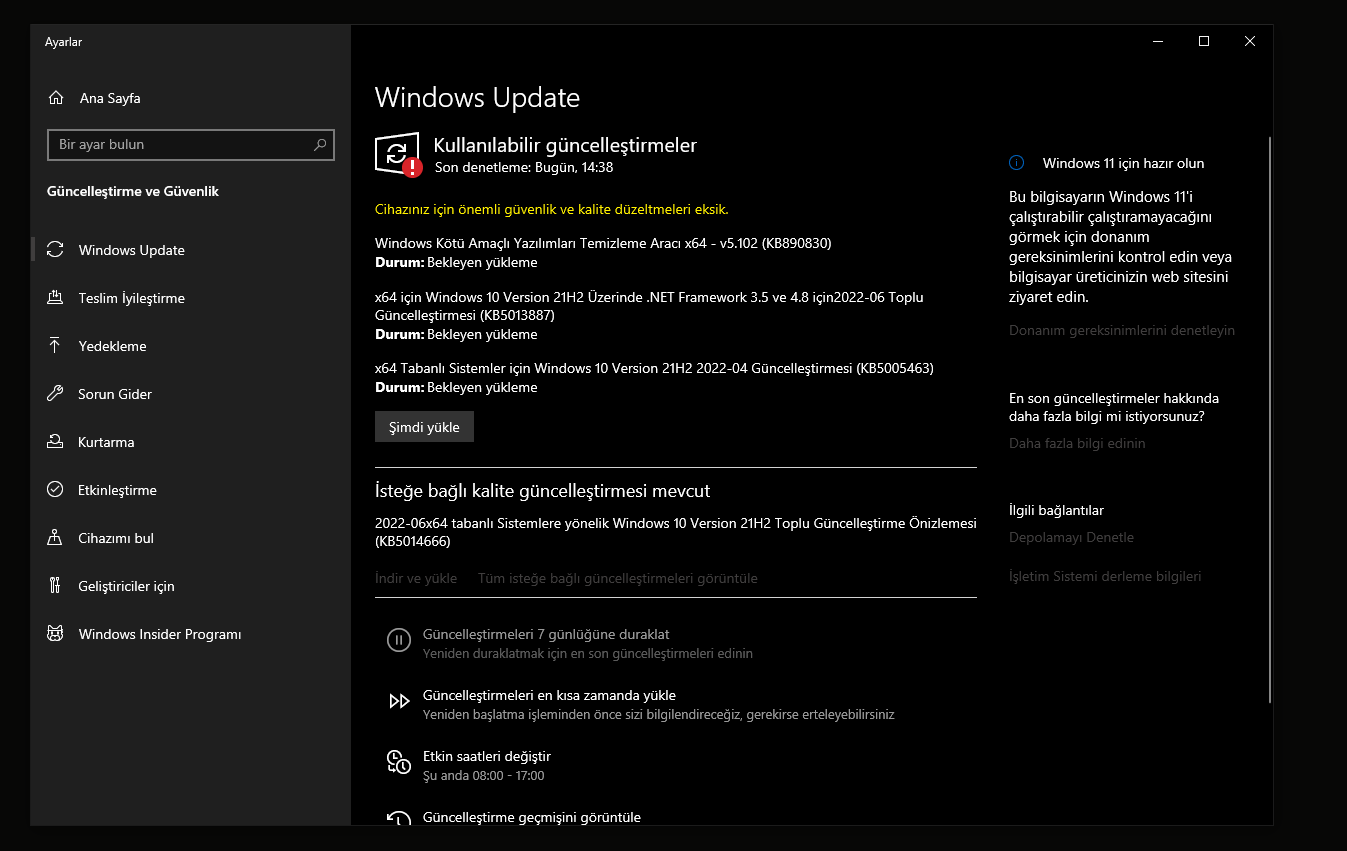Click the vertical scrollbar of the settings page
Screen dimensions: 1347x851
tap(1270, 420)
